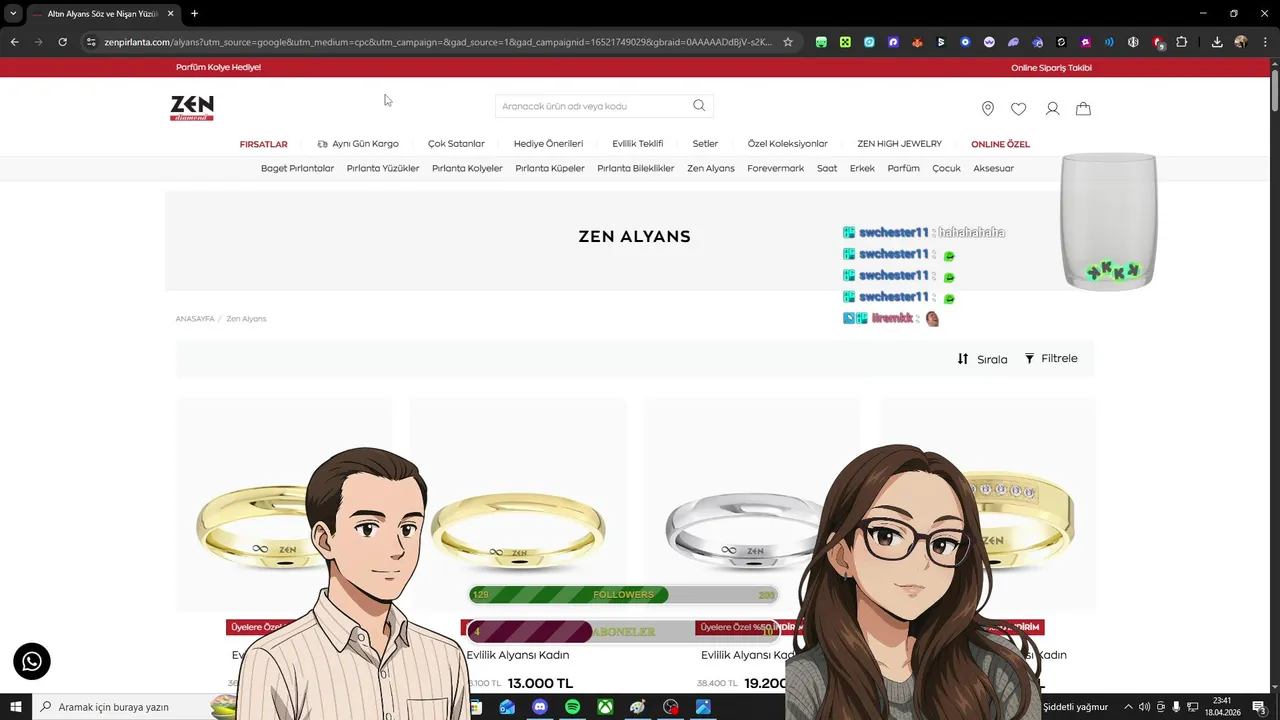
Task: Open the Saat category
Action: pyautogui.click(x=827, y=168)
